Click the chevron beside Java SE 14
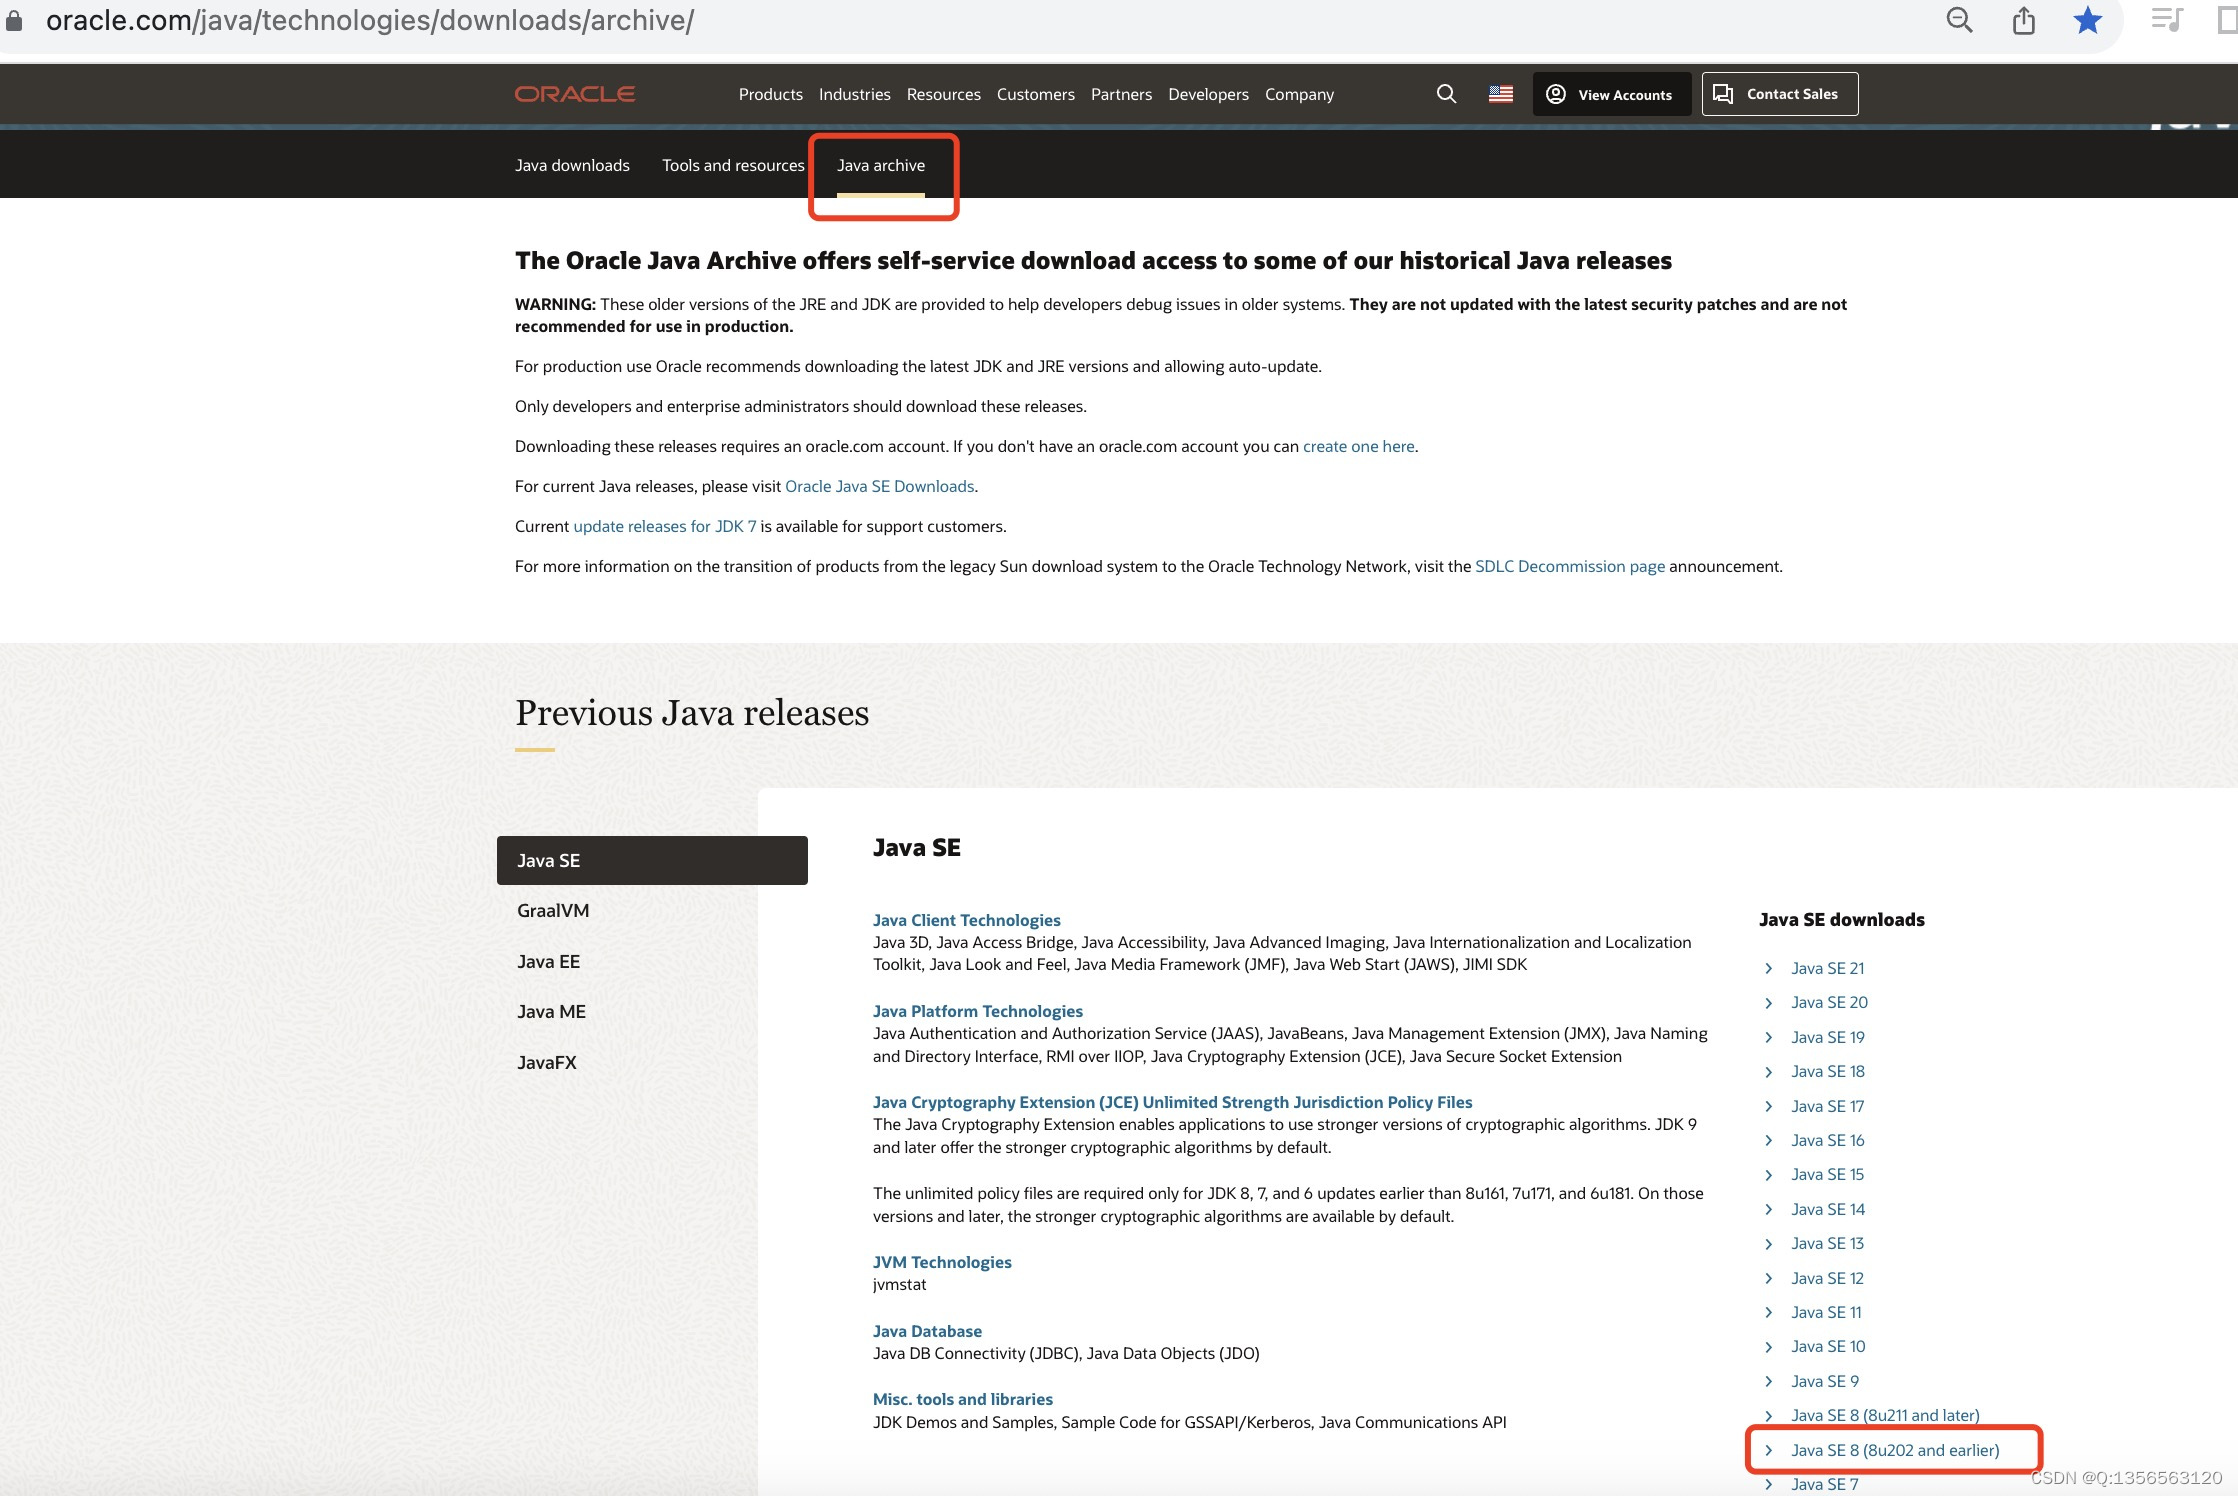This screenshot has width=2238, height=1496. coord(1768,1209)
